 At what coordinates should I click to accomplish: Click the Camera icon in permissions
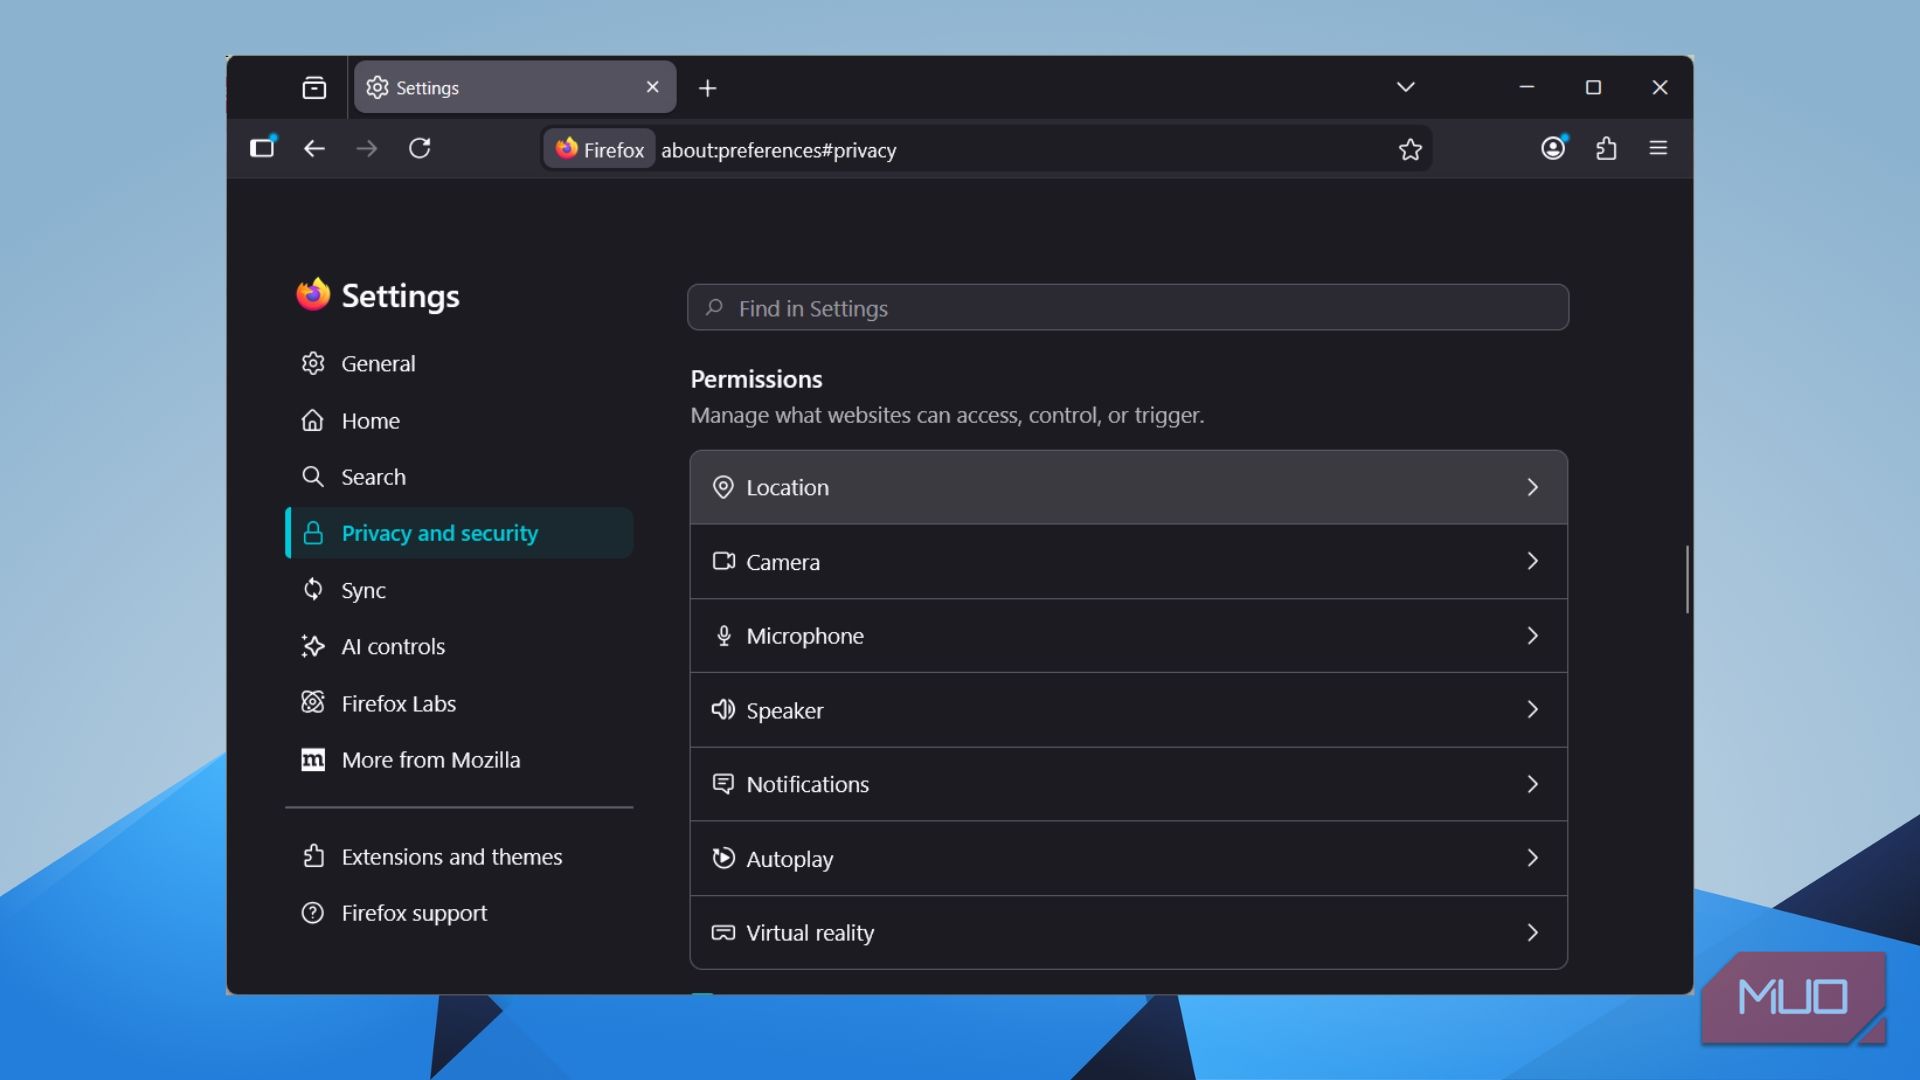click(723, 561)
